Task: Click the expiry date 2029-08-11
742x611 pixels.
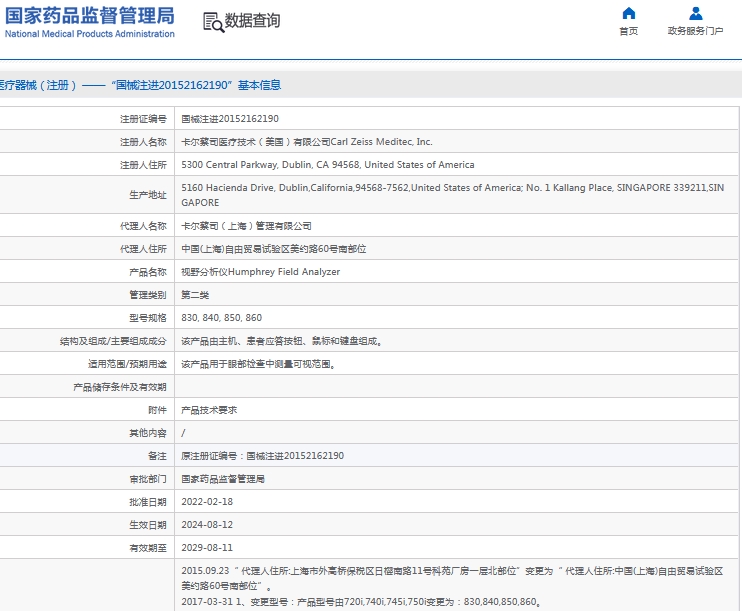Action: tap(206, 548)
